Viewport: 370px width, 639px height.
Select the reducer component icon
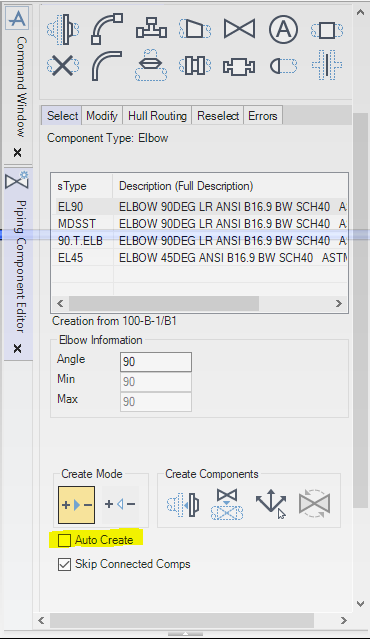[x=195, y=29]
